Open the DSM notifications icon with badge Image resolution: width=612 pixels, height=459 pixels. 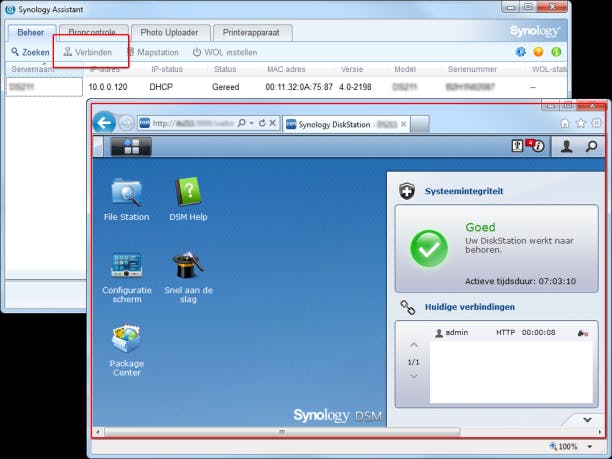pyautogui.click(x=537, y=146)
